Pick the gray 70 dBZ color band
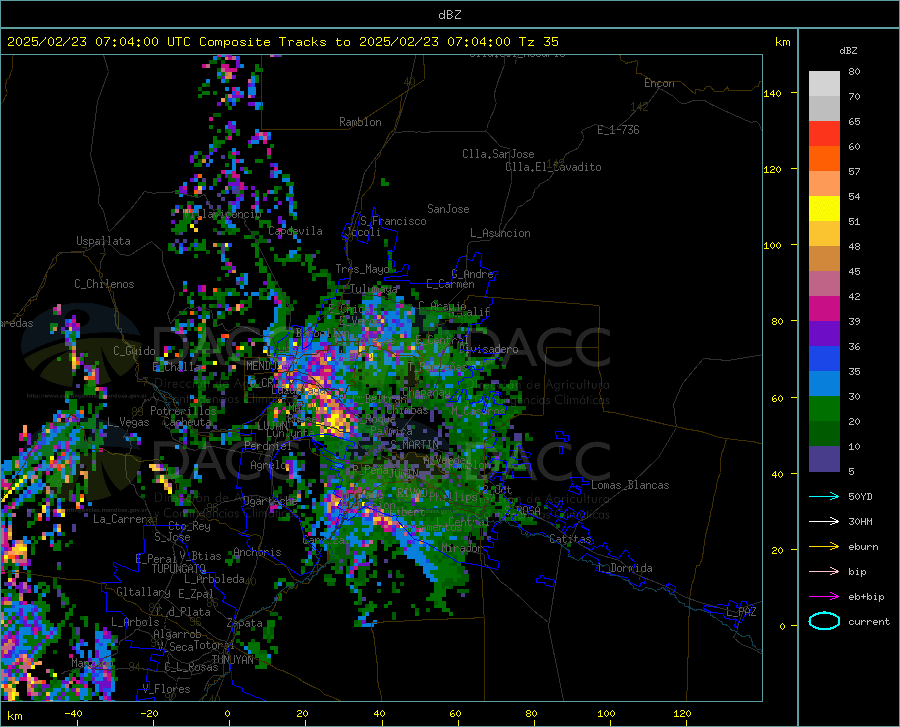The width and height of the screenshot is (900, 727). 824,108
